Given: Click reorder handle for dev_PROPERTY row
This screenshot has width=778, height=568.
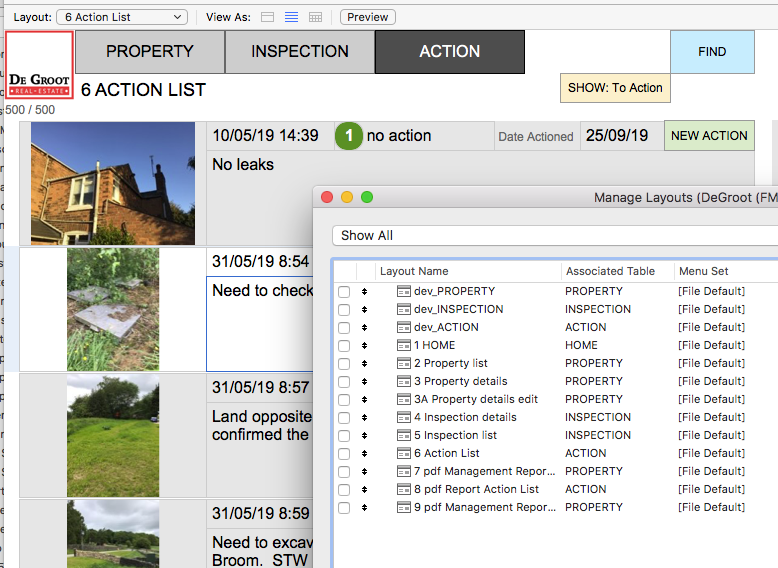Looking at the screenshot, I should [365, 292].
